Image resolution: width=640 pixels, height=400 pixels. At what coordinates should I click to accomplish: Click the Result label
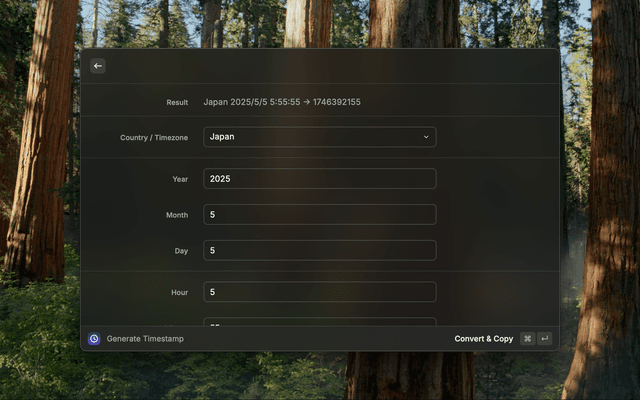click(177, 102)
